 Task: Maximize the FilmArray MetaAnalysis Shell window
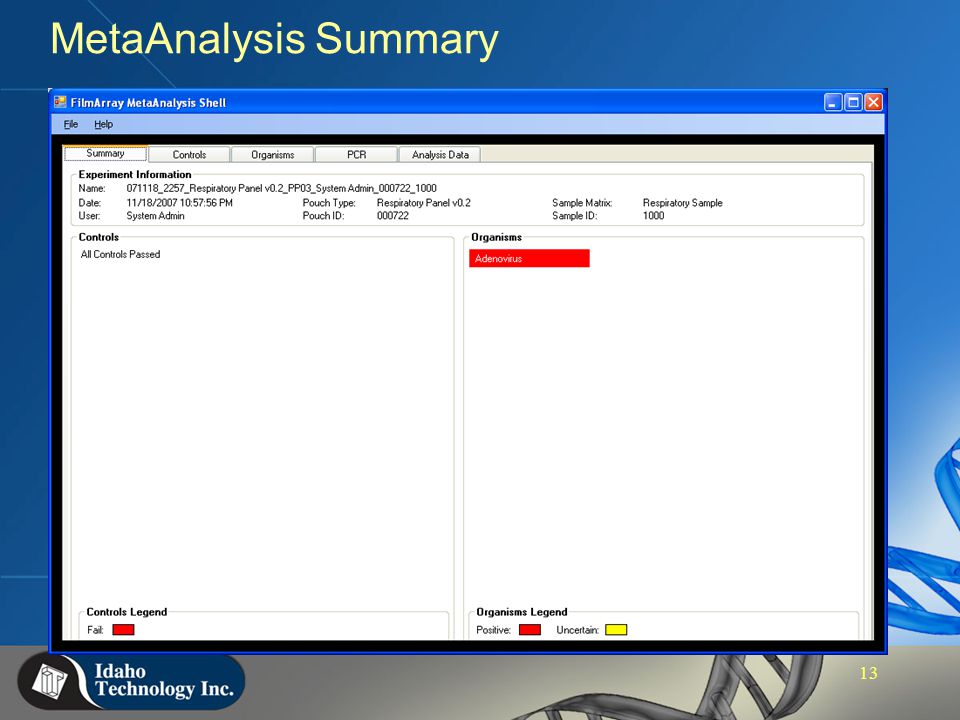(853, 102)
